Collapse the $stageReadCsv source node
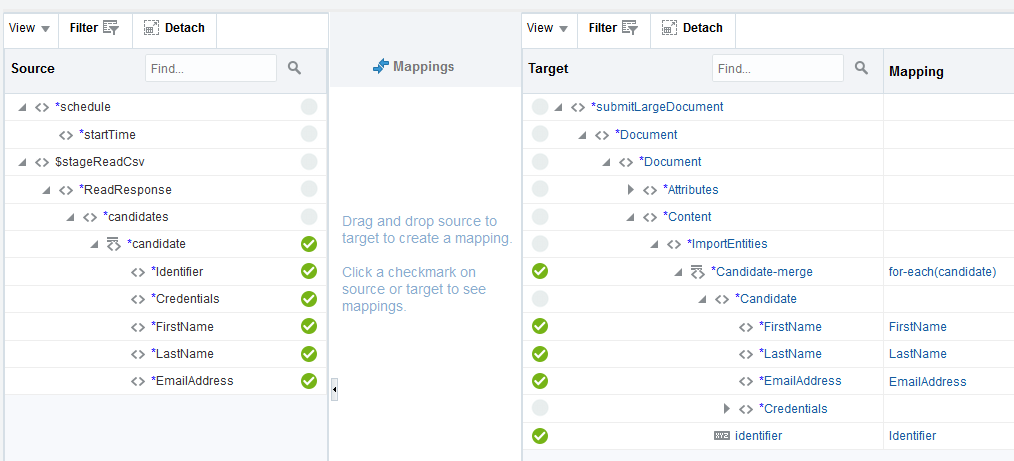1014x461 pixels. click(x=22, y=162)
